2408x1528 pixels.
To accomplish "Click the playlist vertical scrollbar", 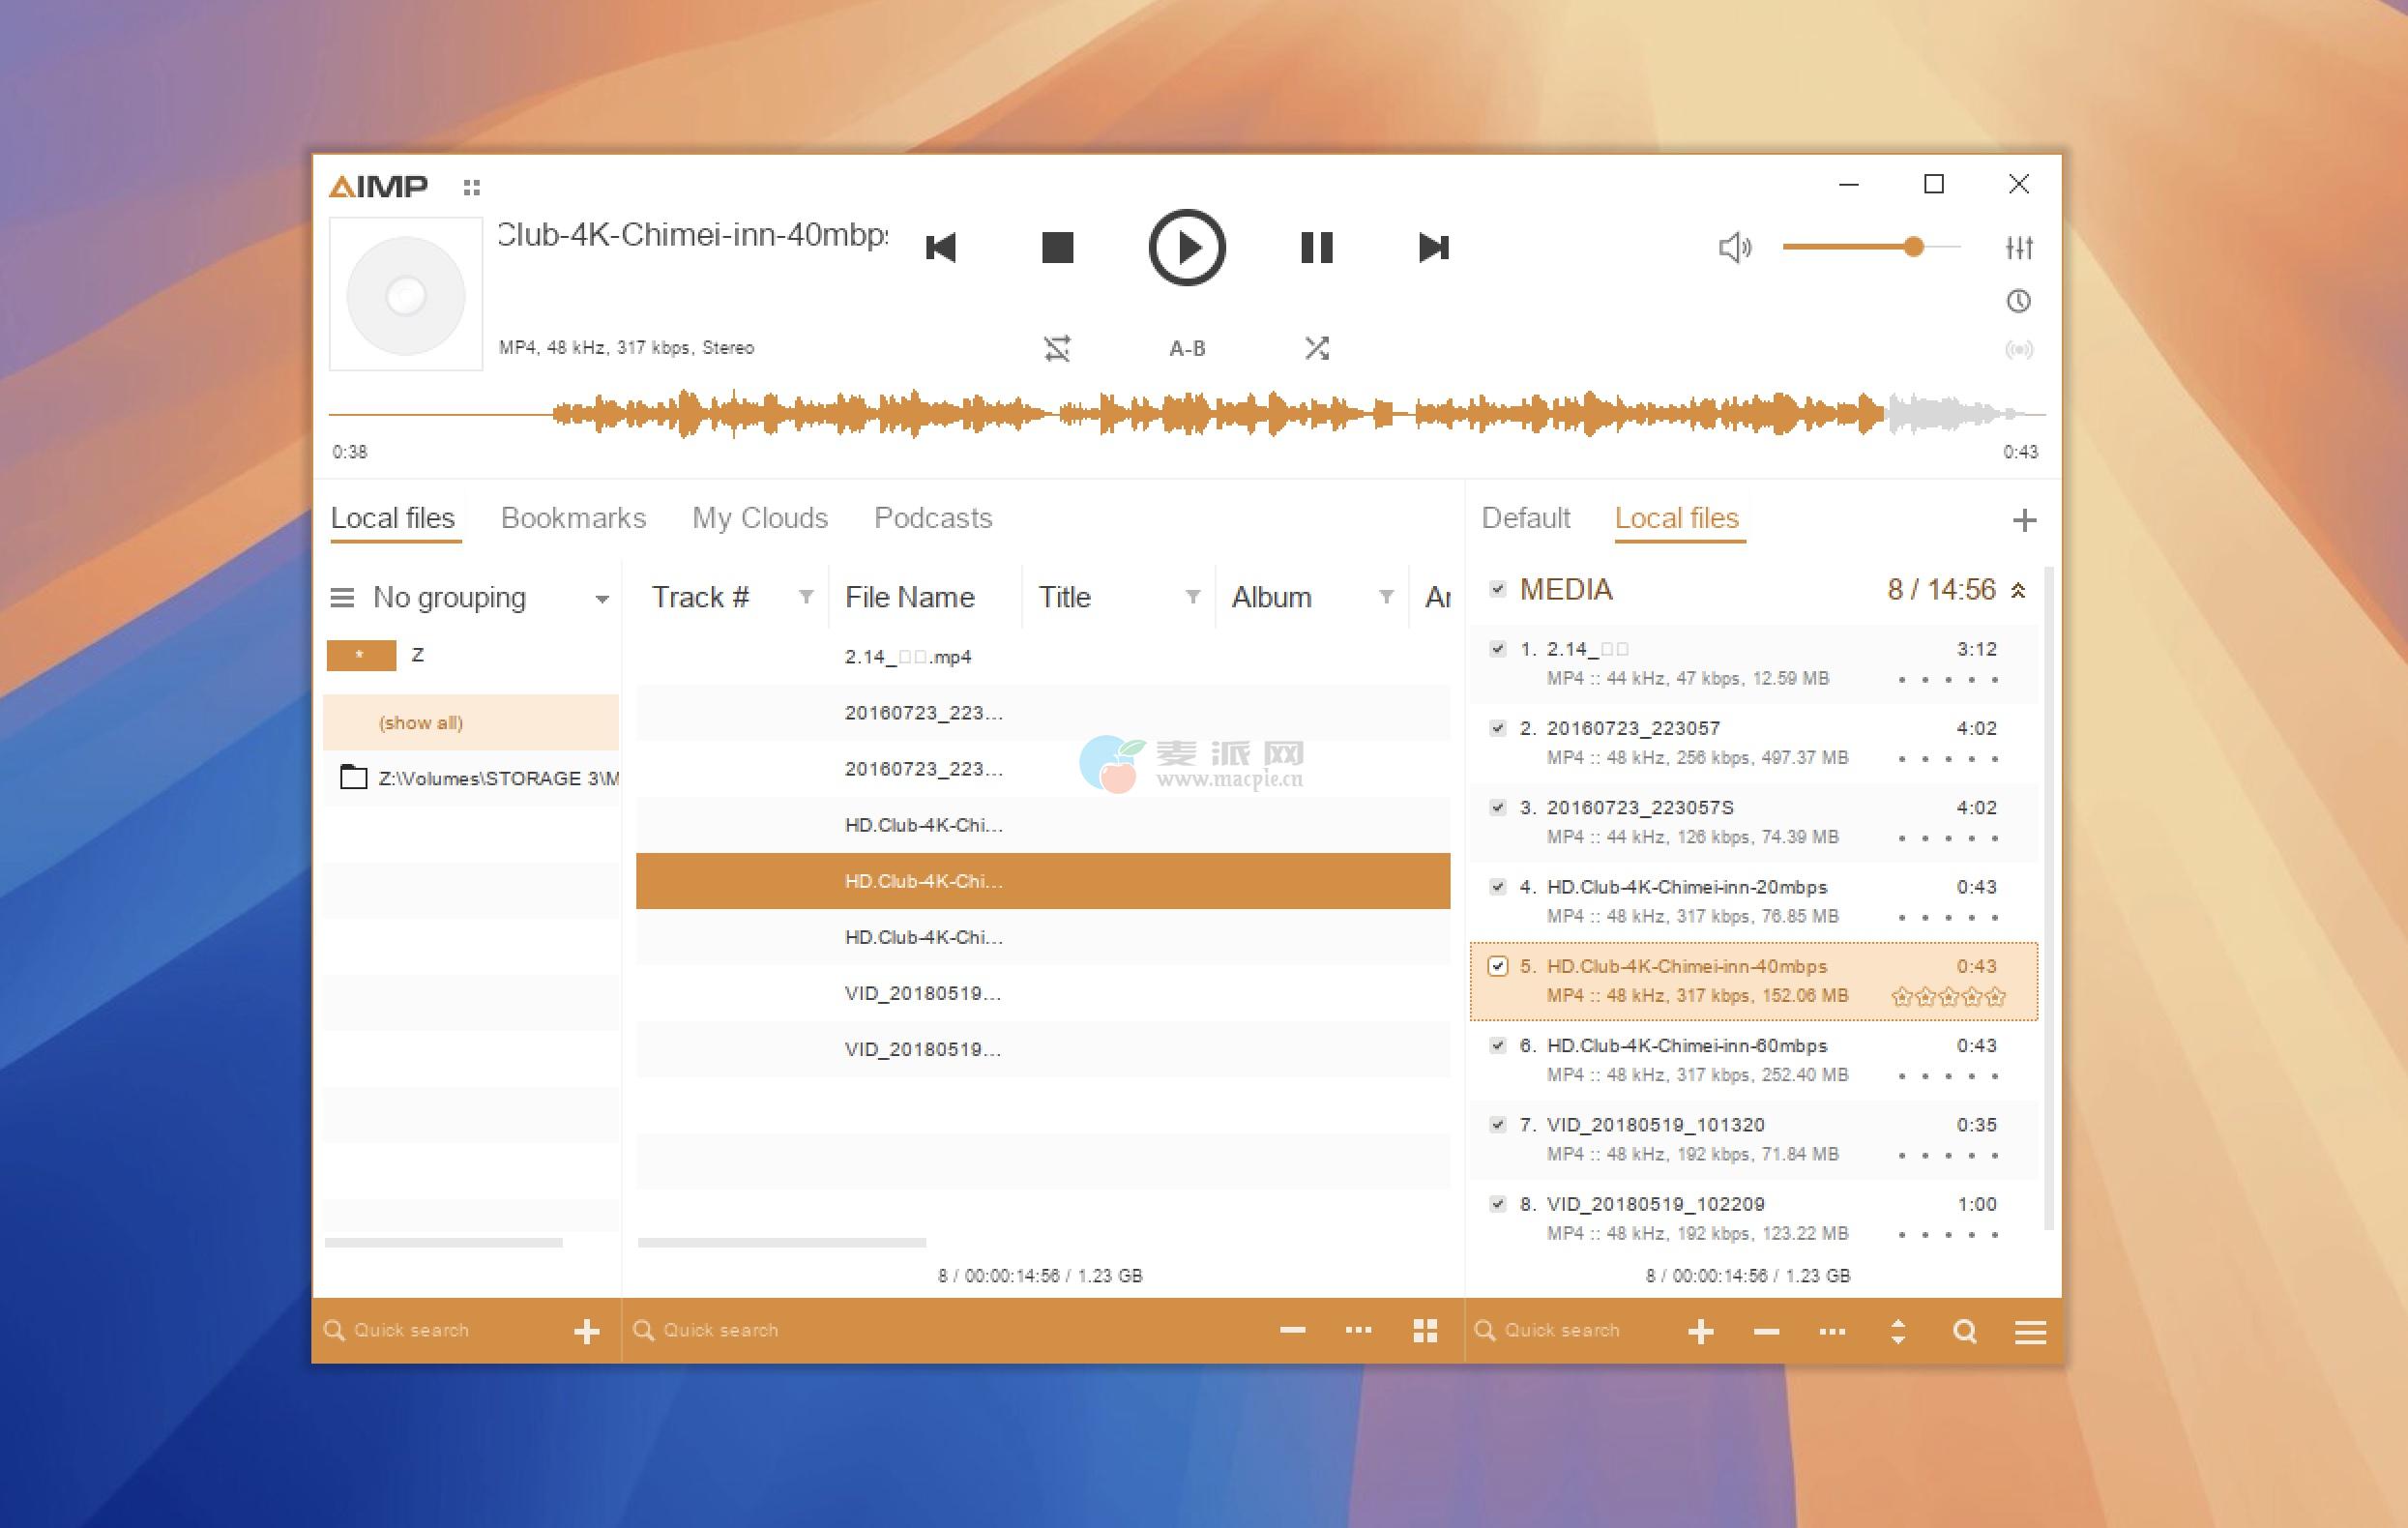I will coord(2049,898).
